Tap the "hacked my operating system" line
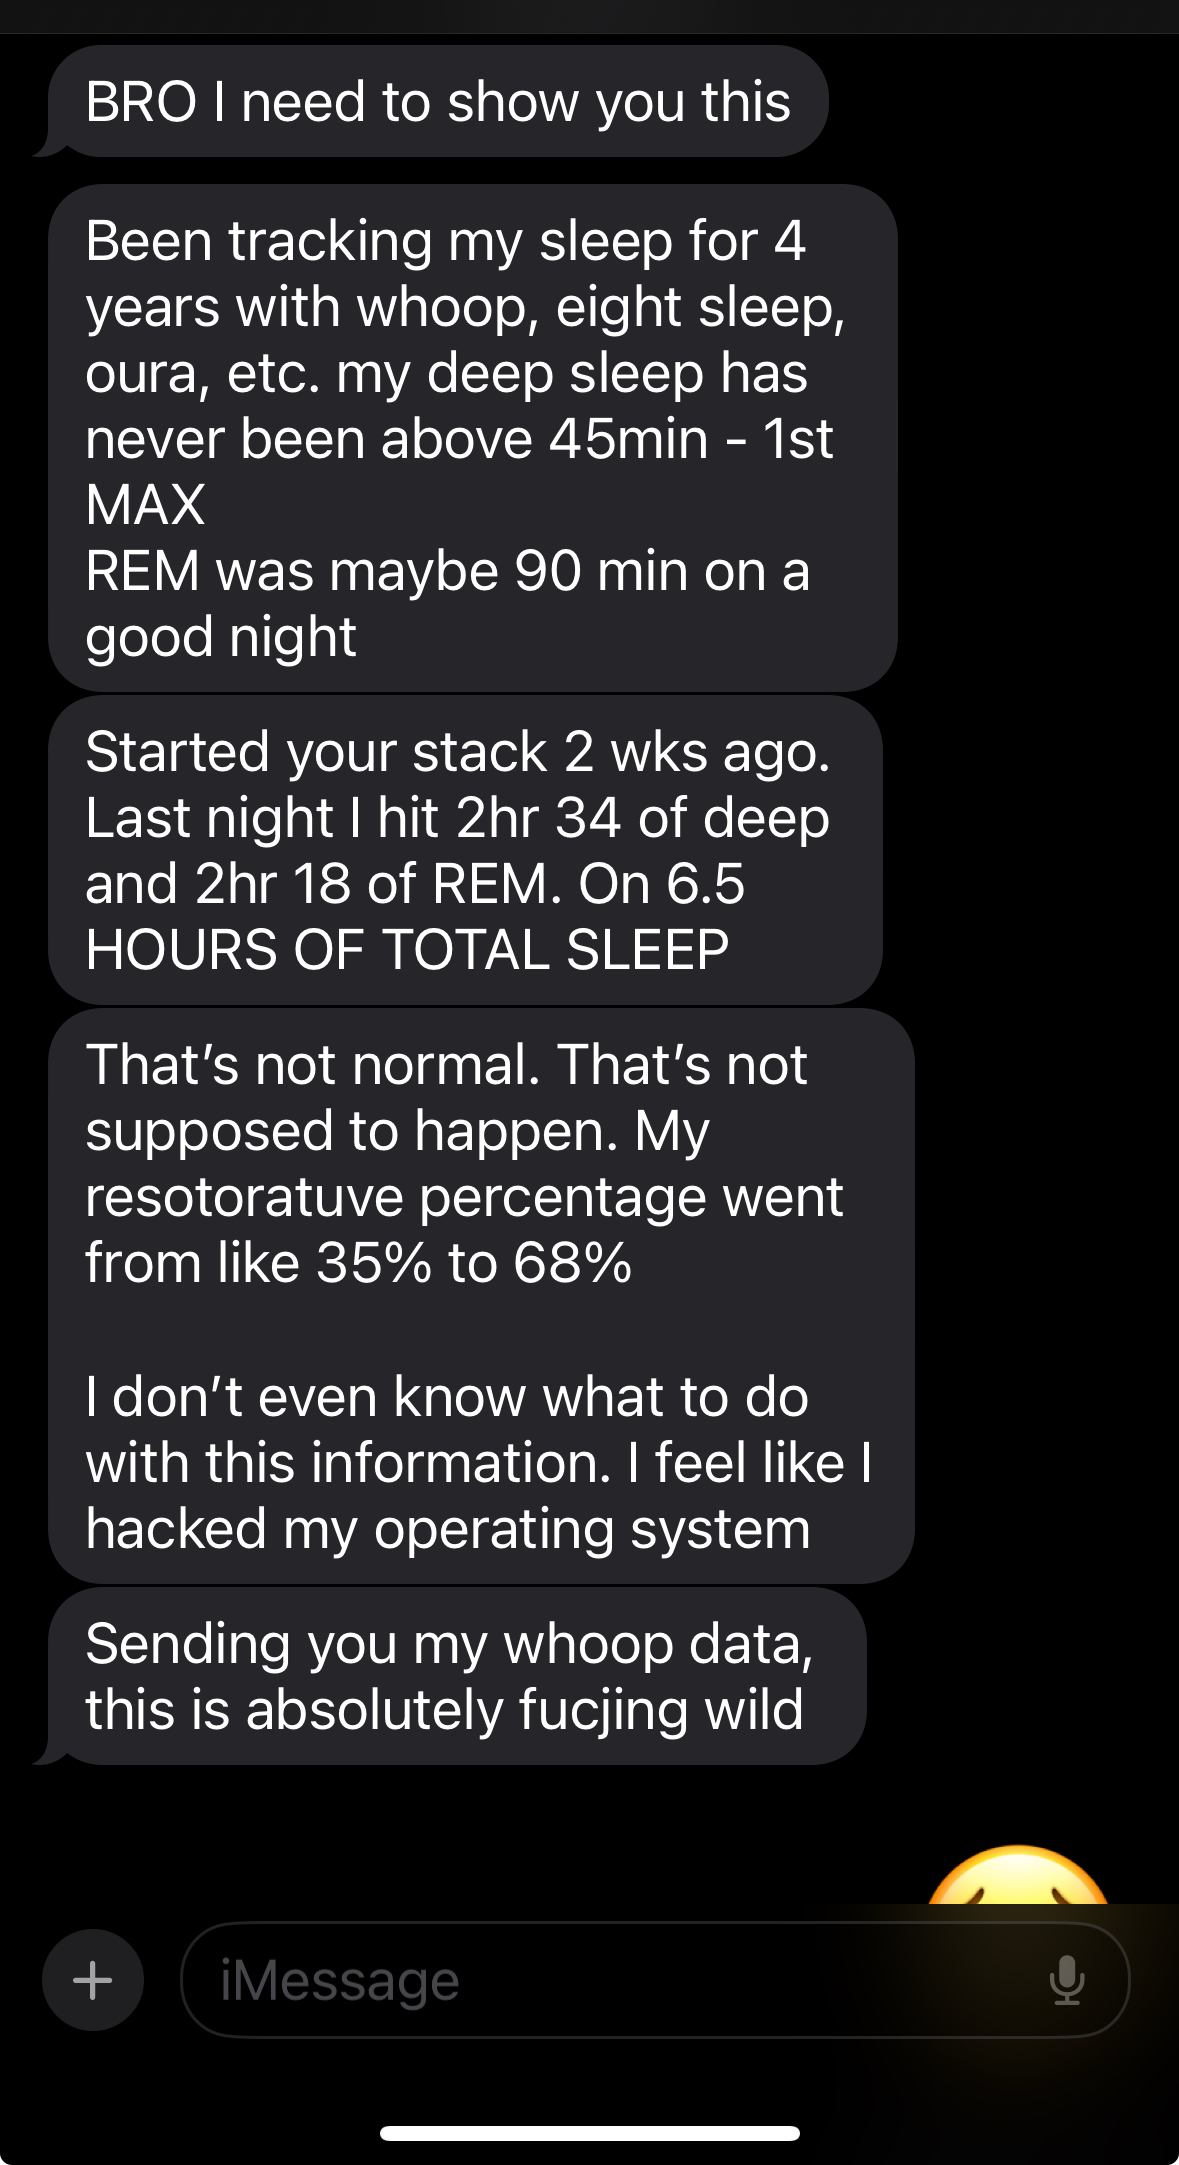The image size is (1179, 2165). (x=447, y=1529)
